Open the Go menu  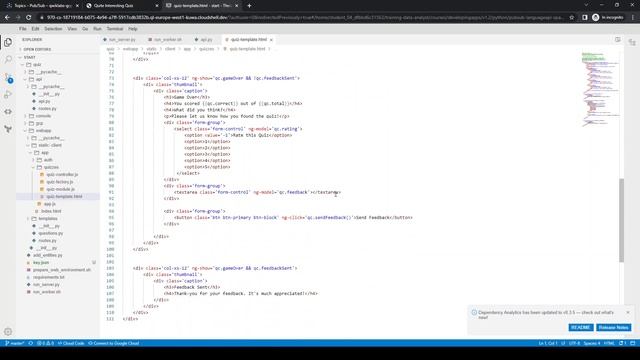click(x=85, y=29)
